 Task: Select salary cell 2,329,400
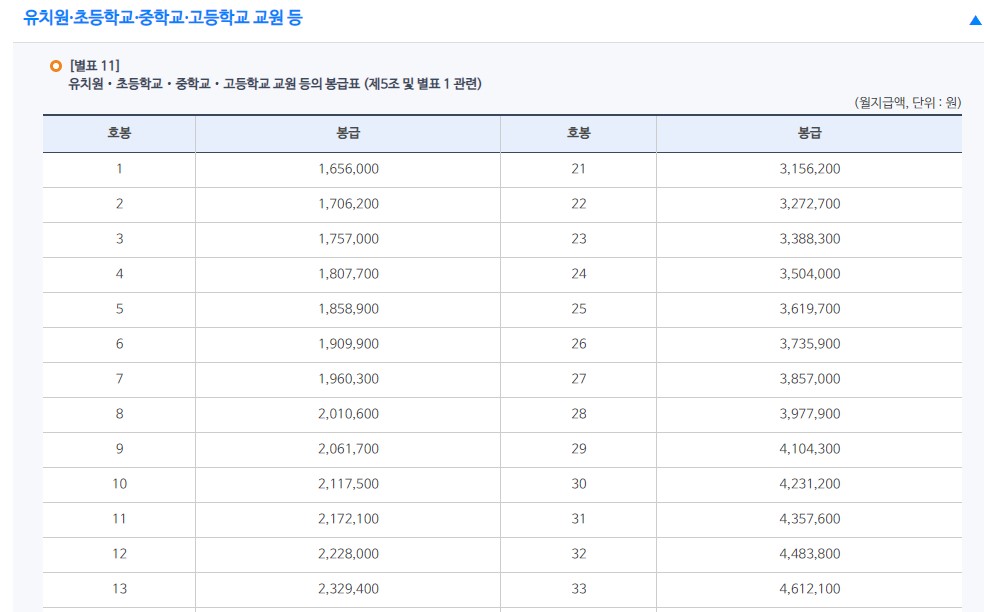(x=348, y=589)
